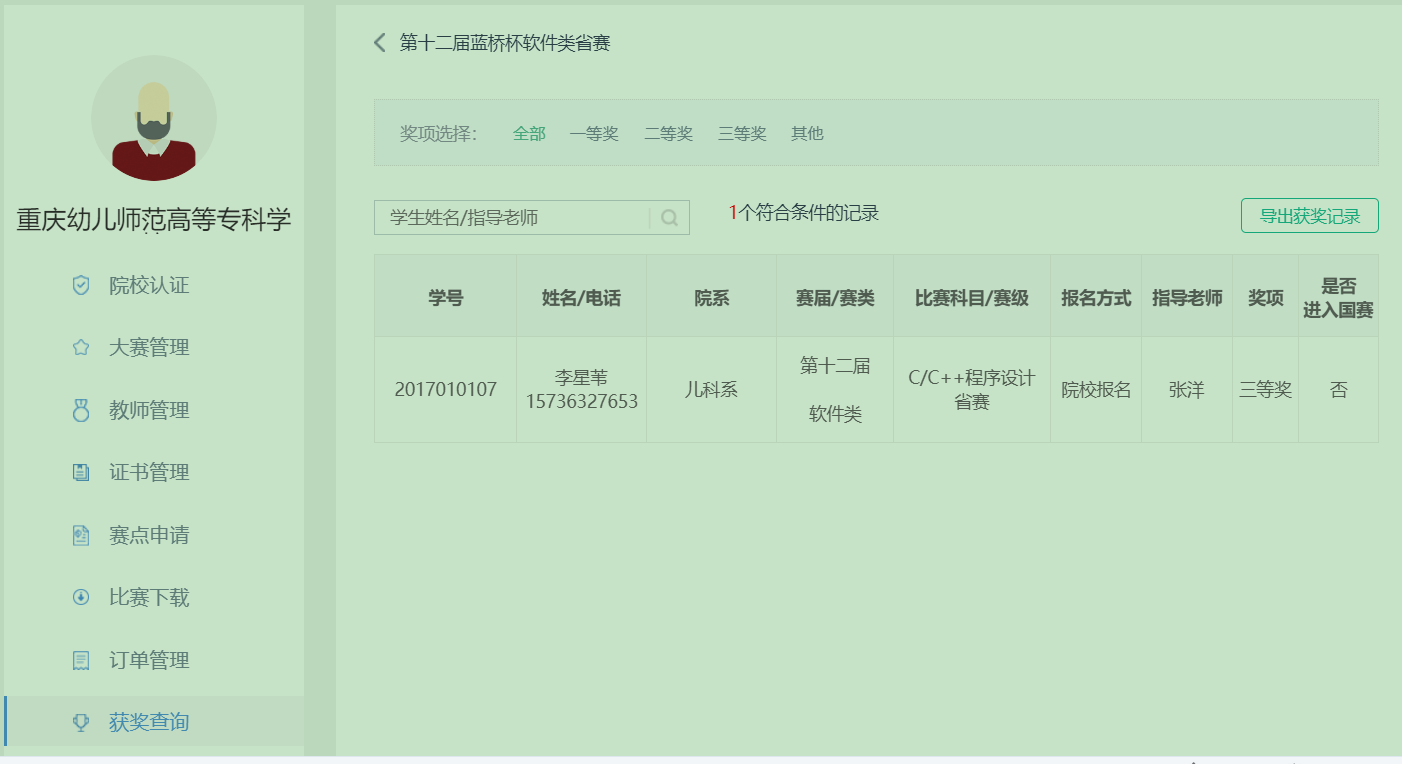
Task: Click the school name 重庆幼儿师范高等专科学
Action: [x=154, y=220]
